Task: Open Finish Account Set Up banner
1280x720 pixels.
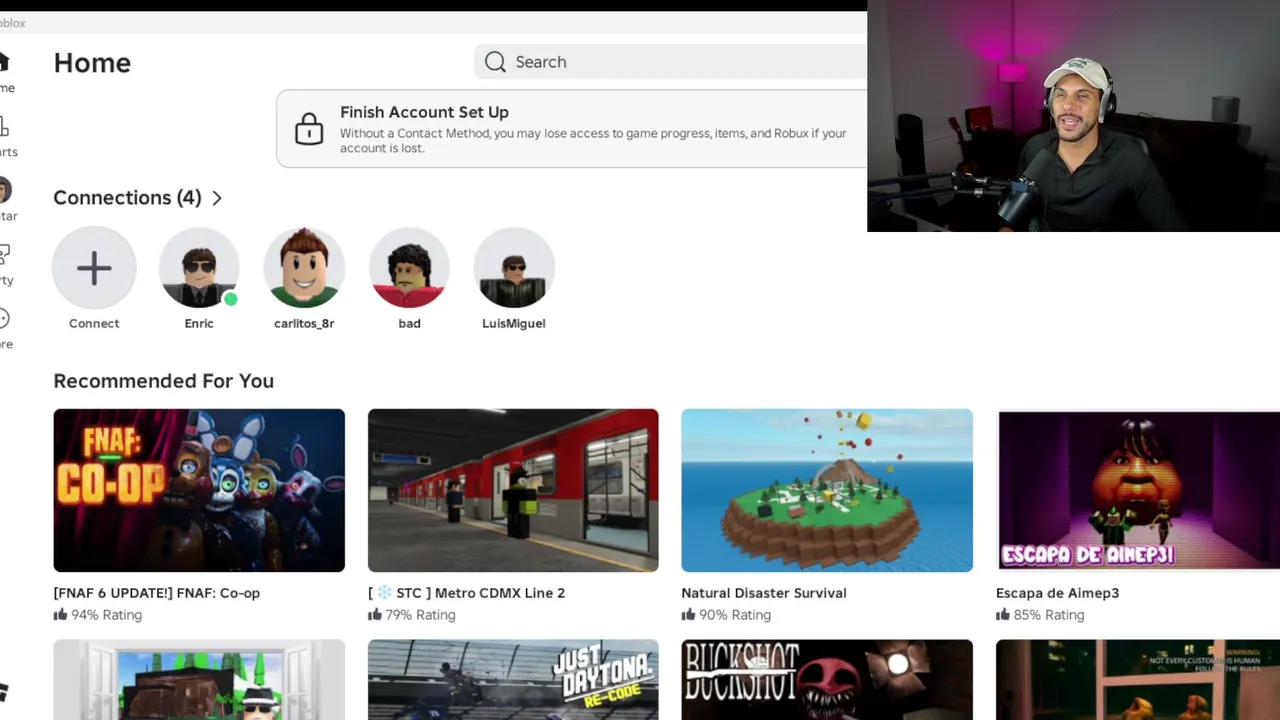Action: [572, 129]
